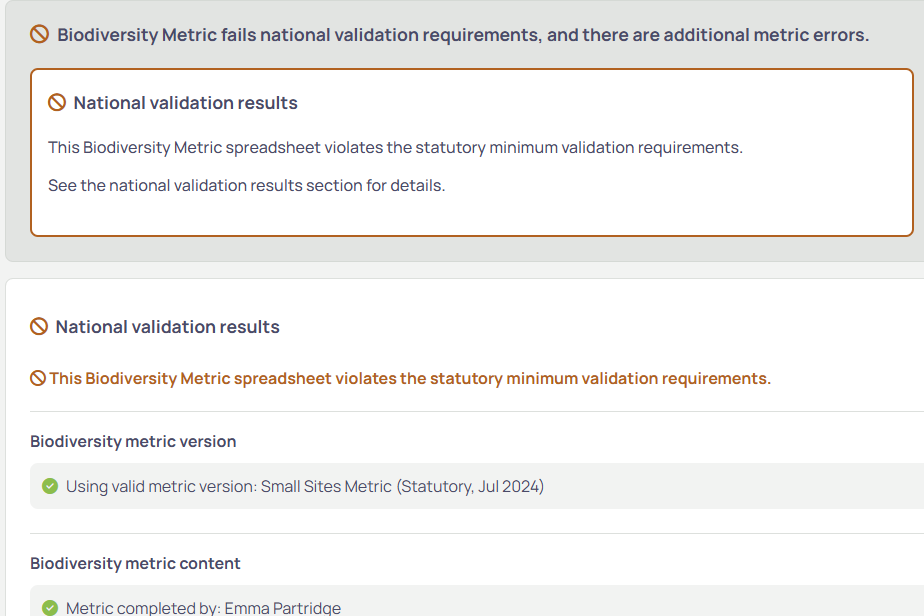Select the Biodiversity metric version heading
Screen dimensions: 924x616
tap(133, 442)
